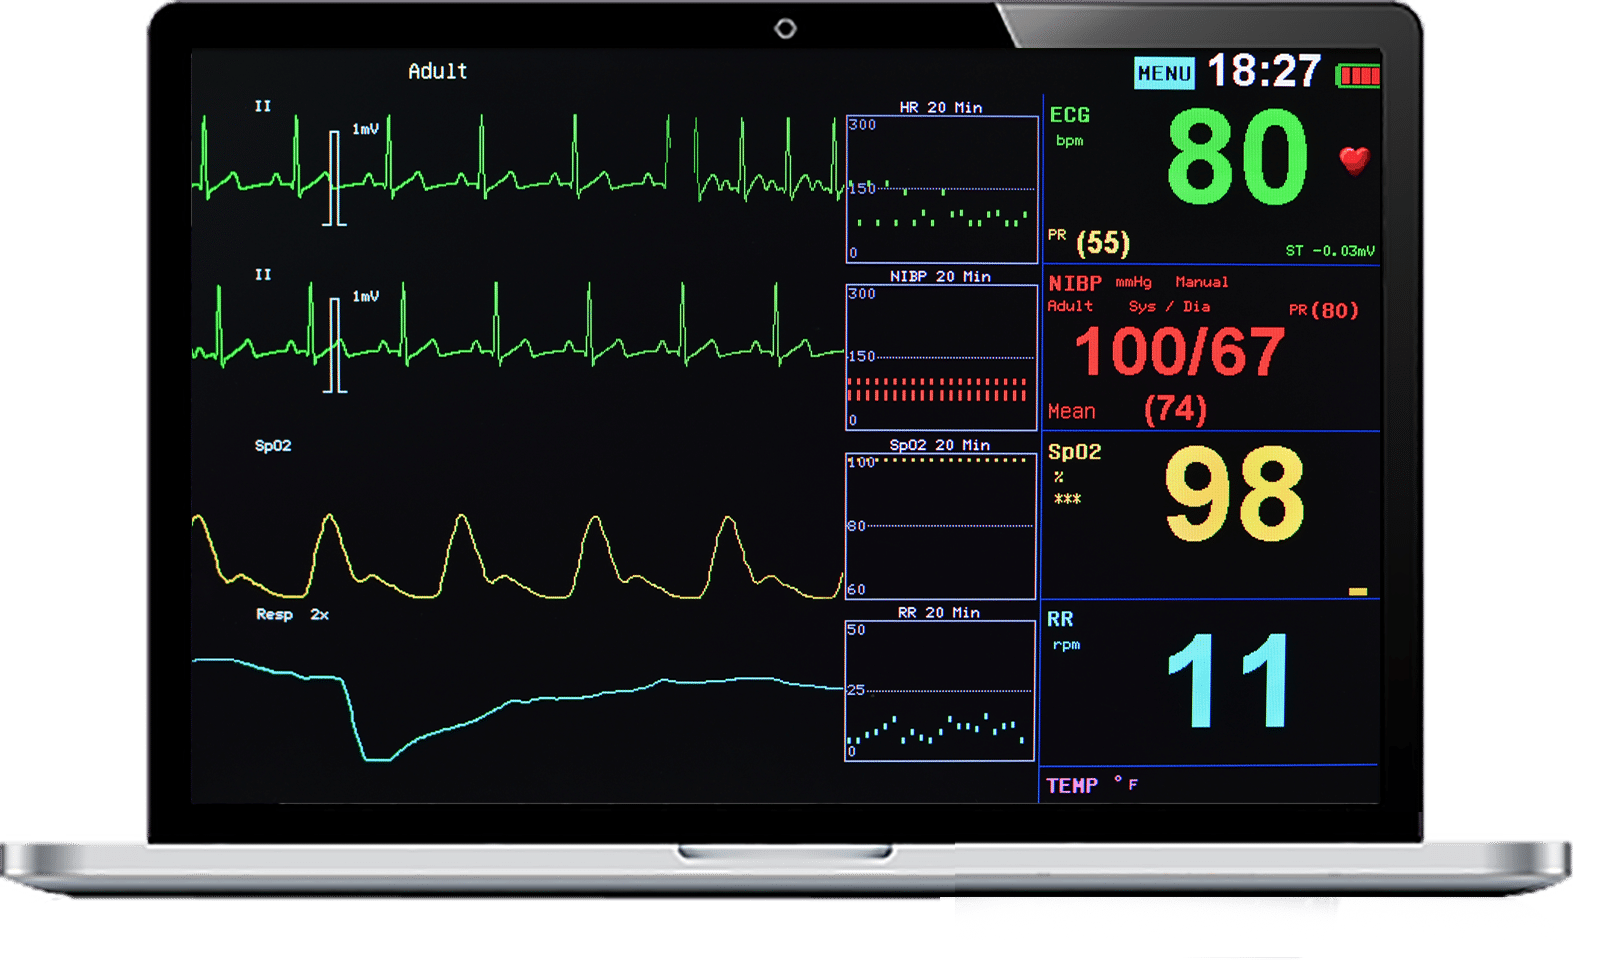Select the heart rate value 80

[1237, 158]
